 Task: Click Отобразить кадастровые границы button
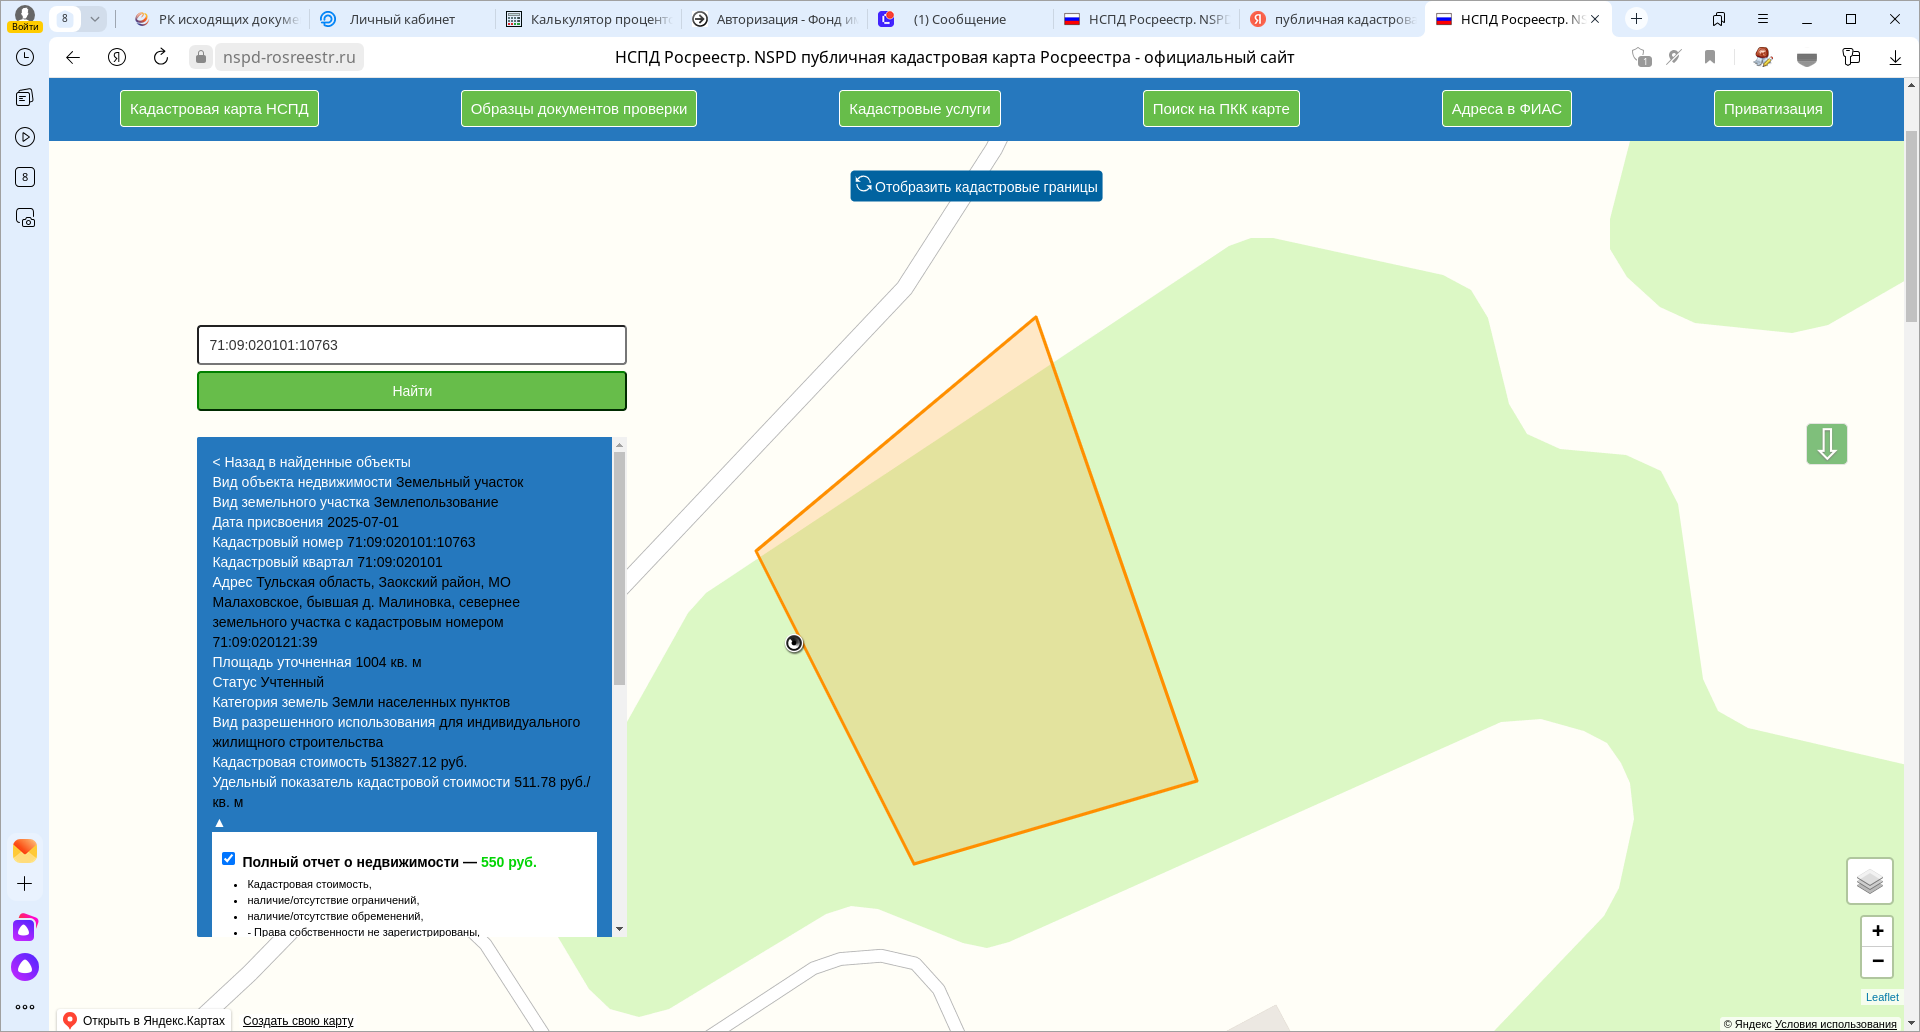(976, 187)
